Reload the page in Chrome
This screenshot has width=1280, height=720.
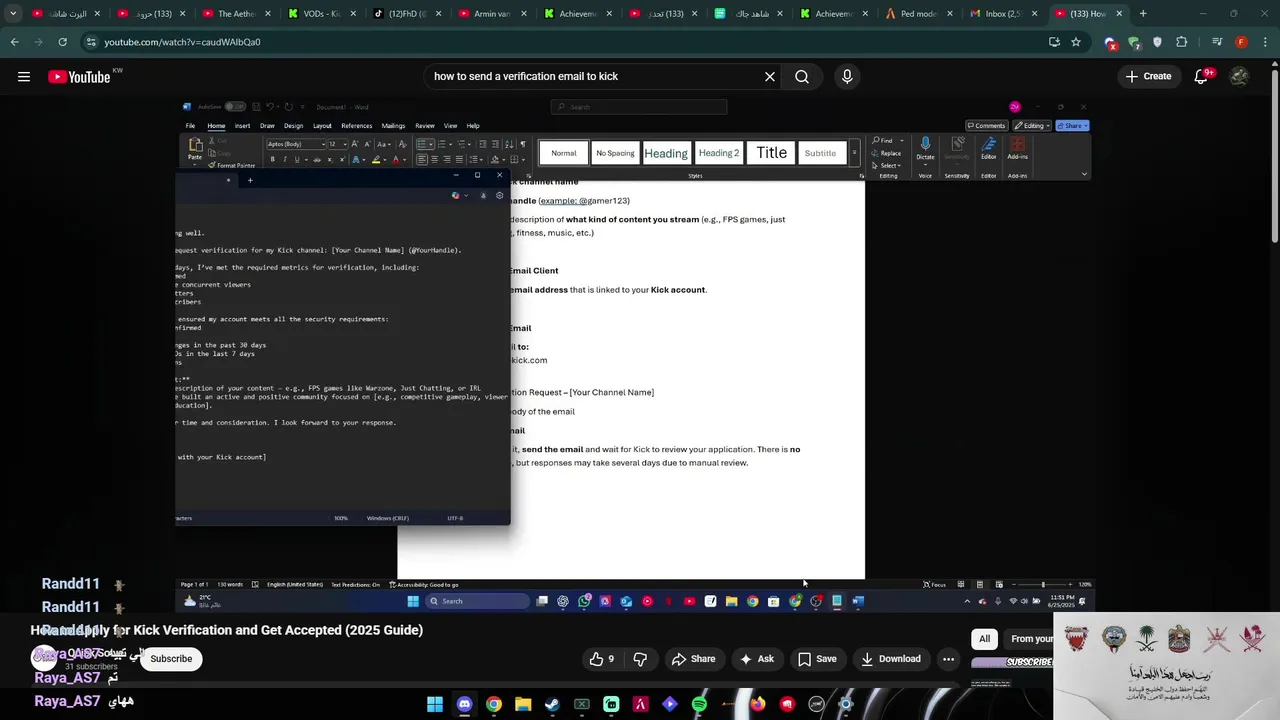[x=62, y=42]
